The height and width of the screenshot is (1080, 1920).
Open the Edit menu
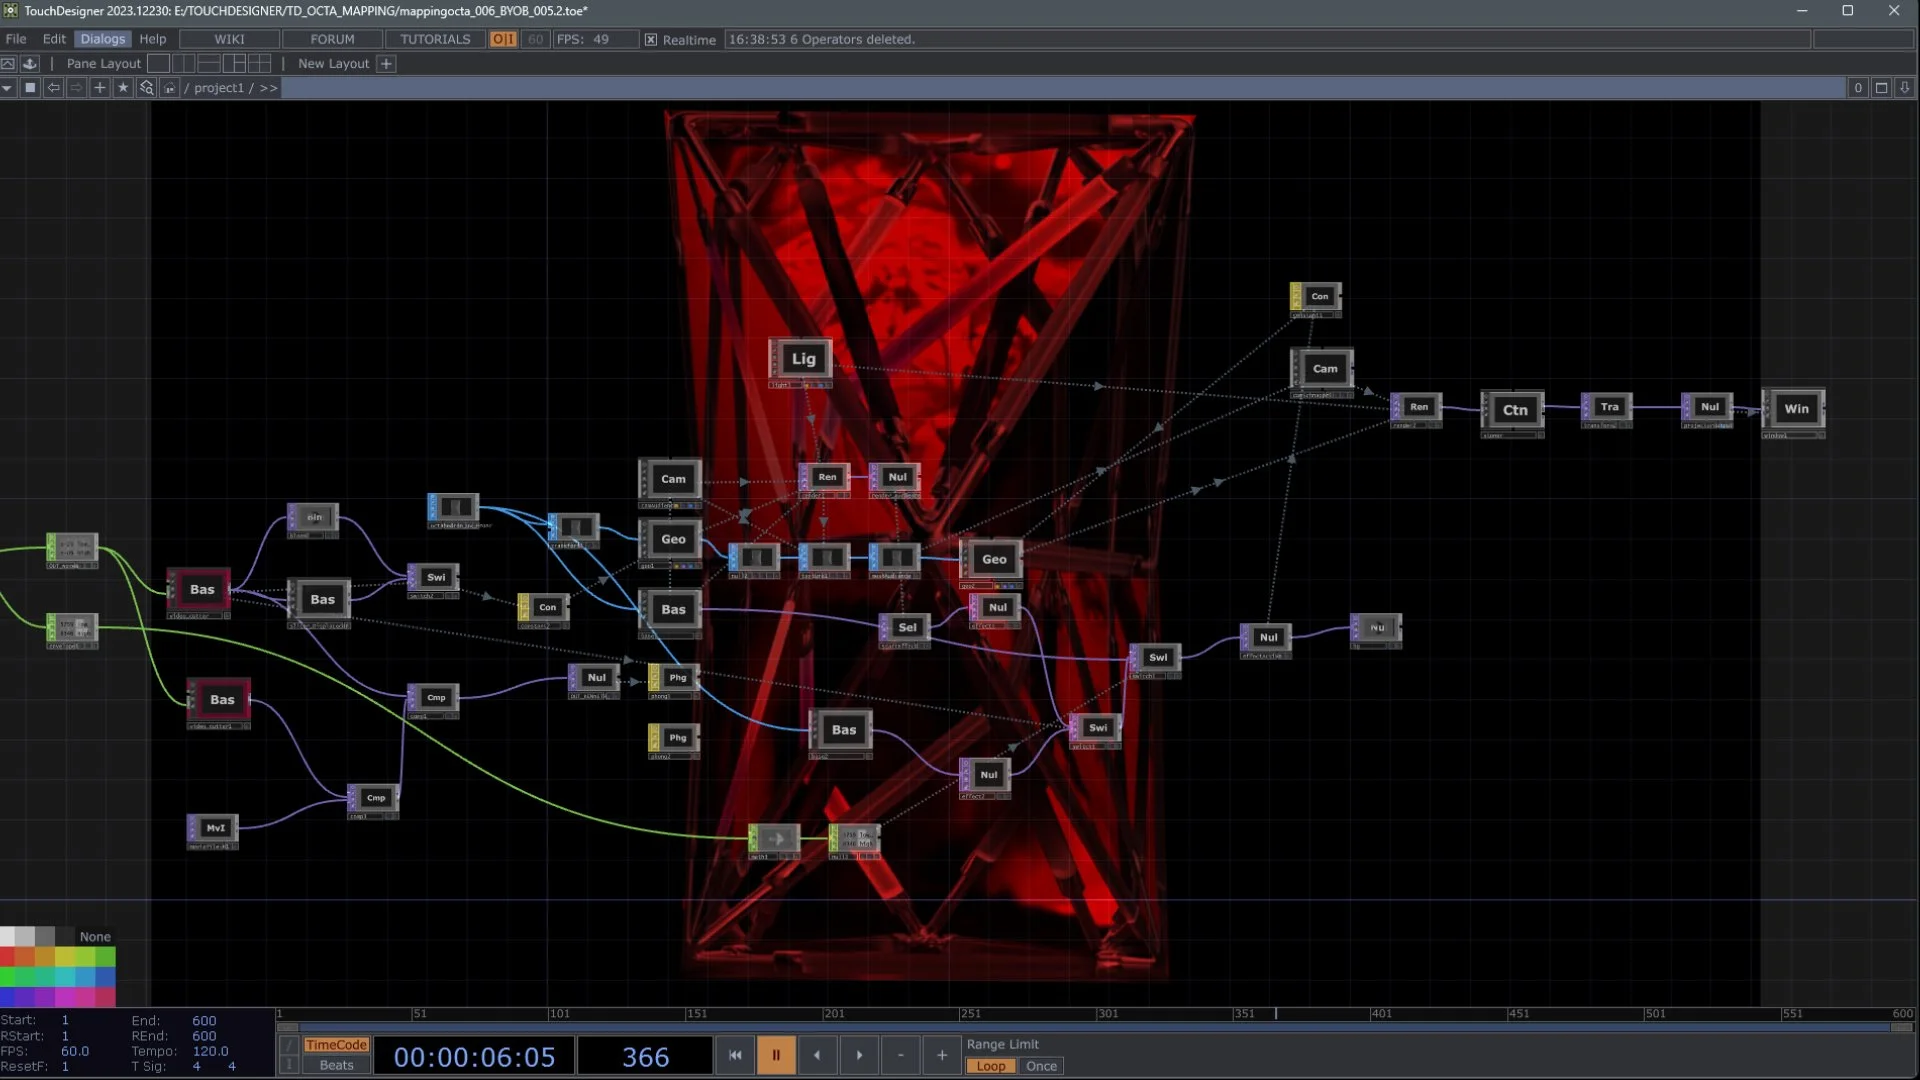(x=54, y=39)
